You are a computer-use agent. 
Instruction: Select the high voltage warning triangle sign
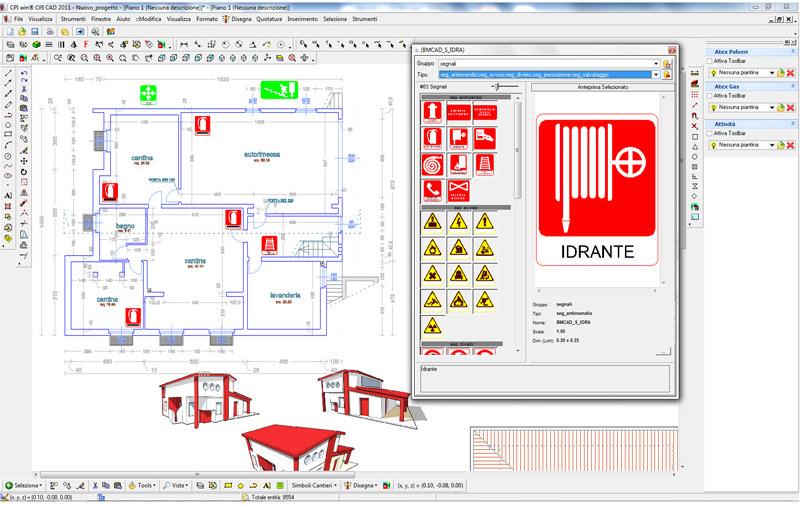[x=459, y=222]
